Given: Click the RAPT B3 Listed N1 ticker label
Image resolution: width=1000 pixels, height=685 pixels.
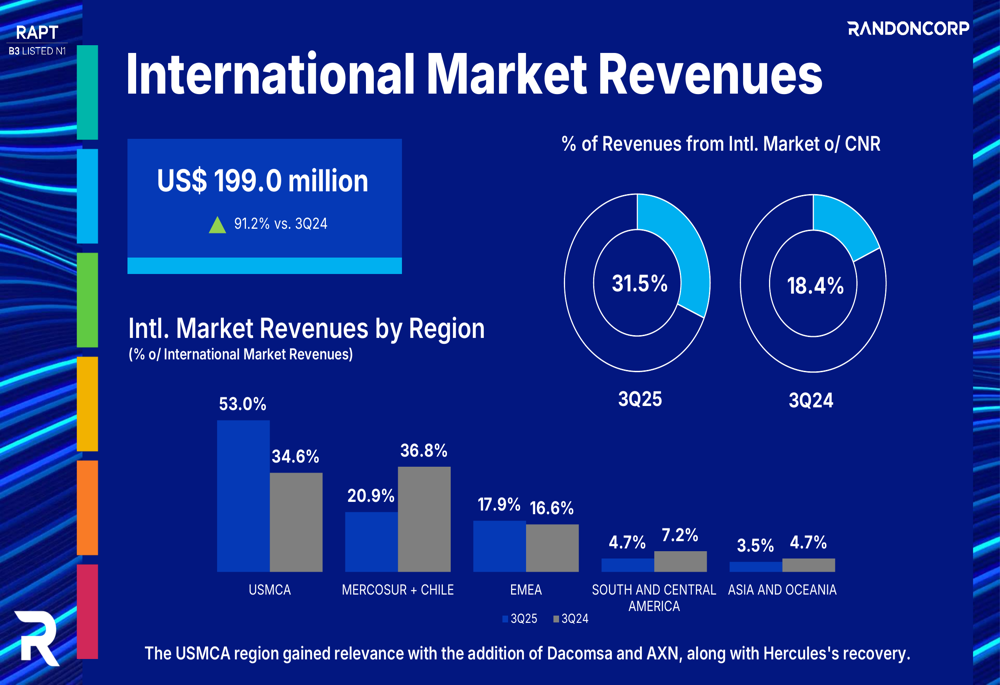Looking at the screenshot, I should click(36, 40).
